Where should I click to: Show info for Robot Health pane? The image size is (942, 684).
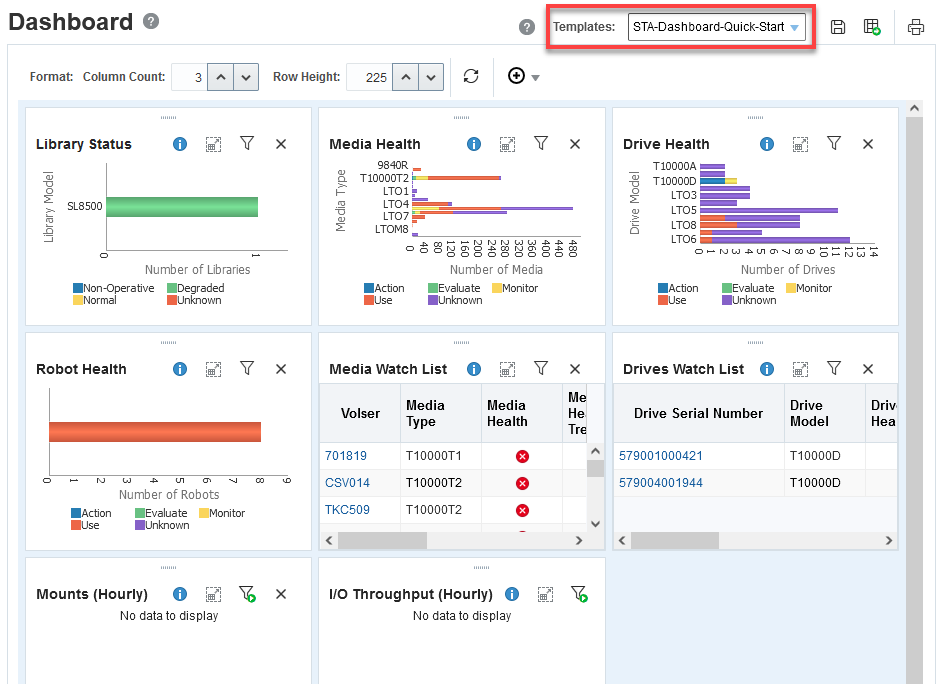[180, 369]
